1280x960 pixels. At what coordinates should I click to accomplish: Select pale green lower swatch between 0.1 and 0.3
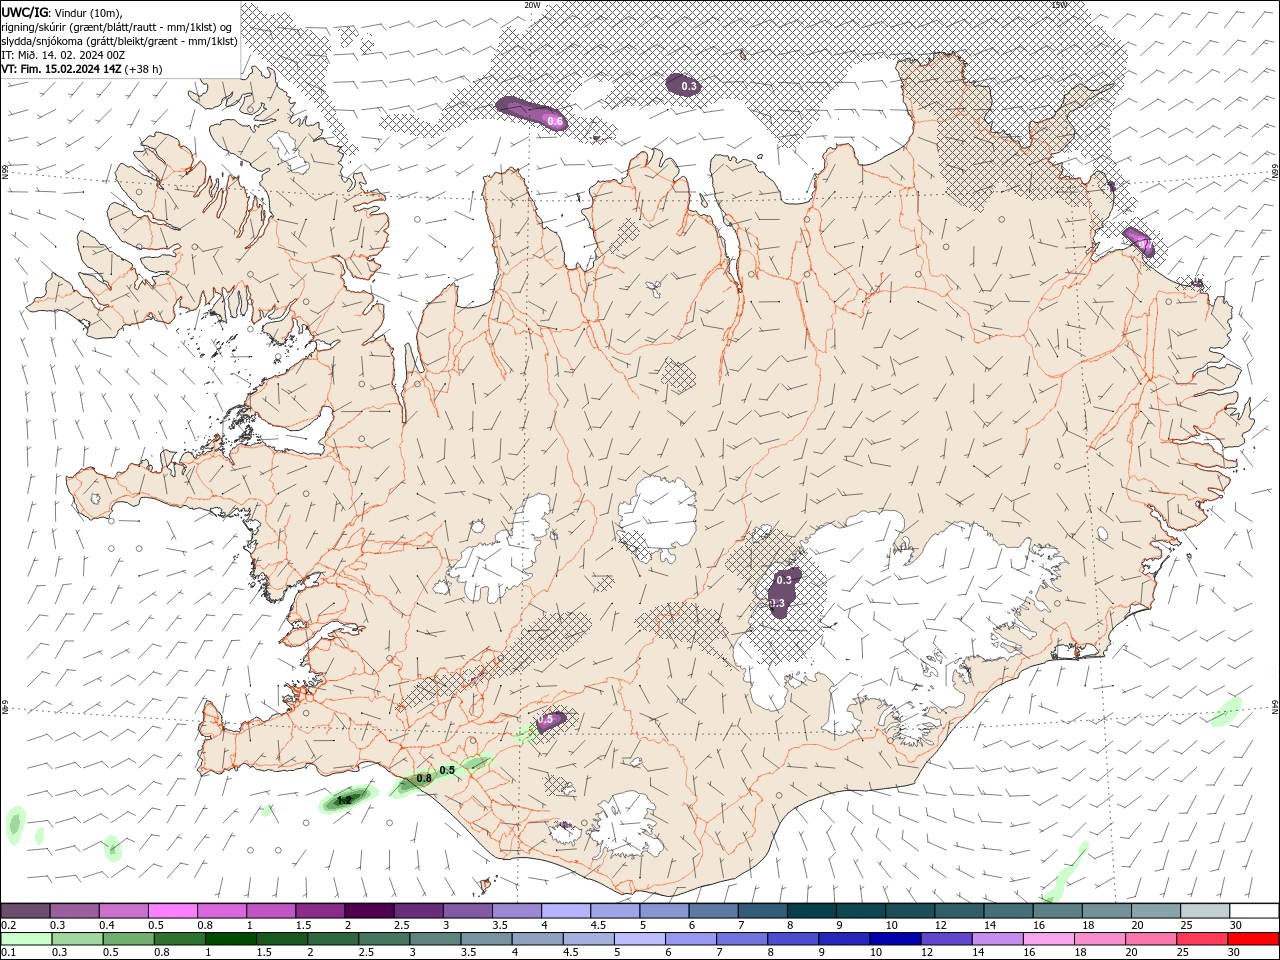click(x=25, y=939)
